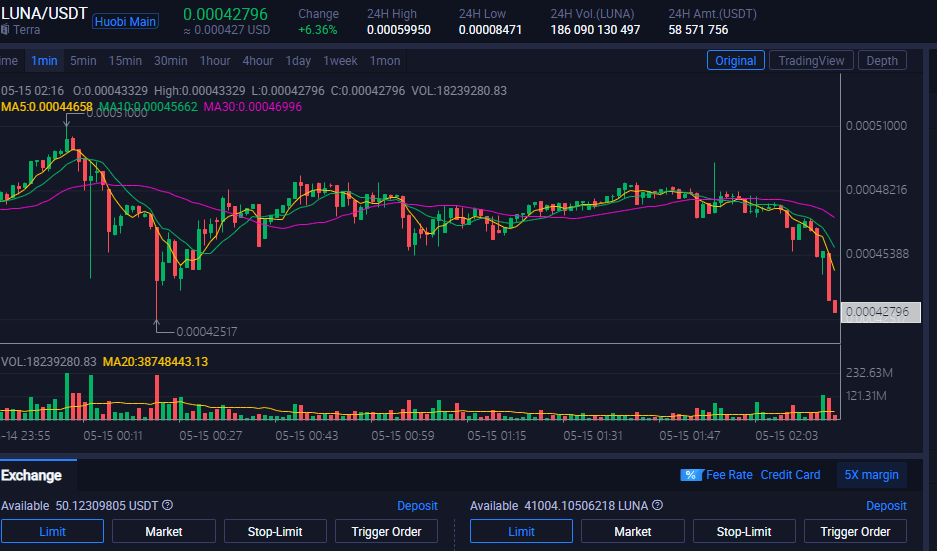Open the Exchange tab
This screenshot has width=937, height=551.
pyautogui.click(x=31, y=475)
